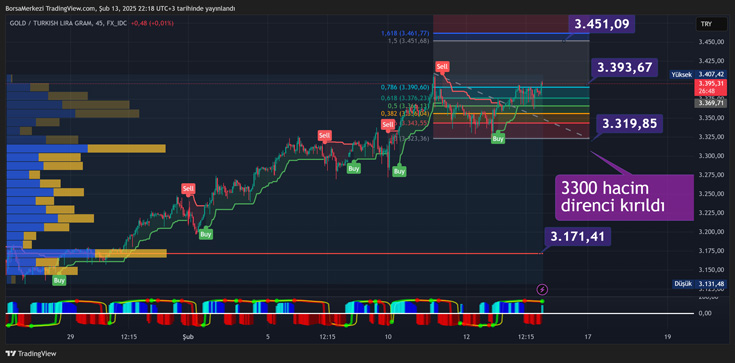Viewport: 735px width, 363px height.
Task: Click the 'Şub' date axis label
Action: 188,337
